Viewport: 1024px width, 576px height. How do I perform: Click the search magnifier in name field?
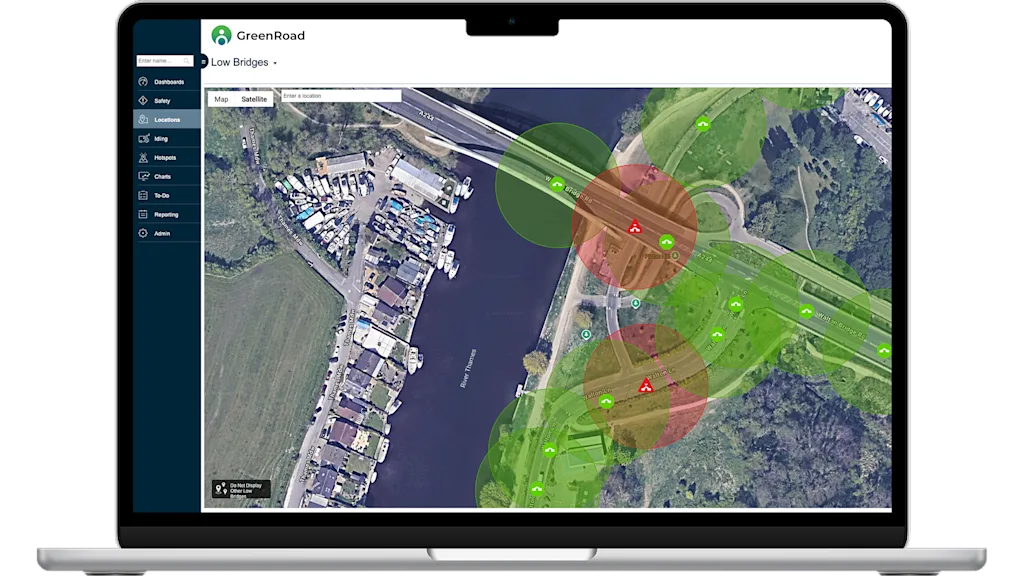(187, 61)
